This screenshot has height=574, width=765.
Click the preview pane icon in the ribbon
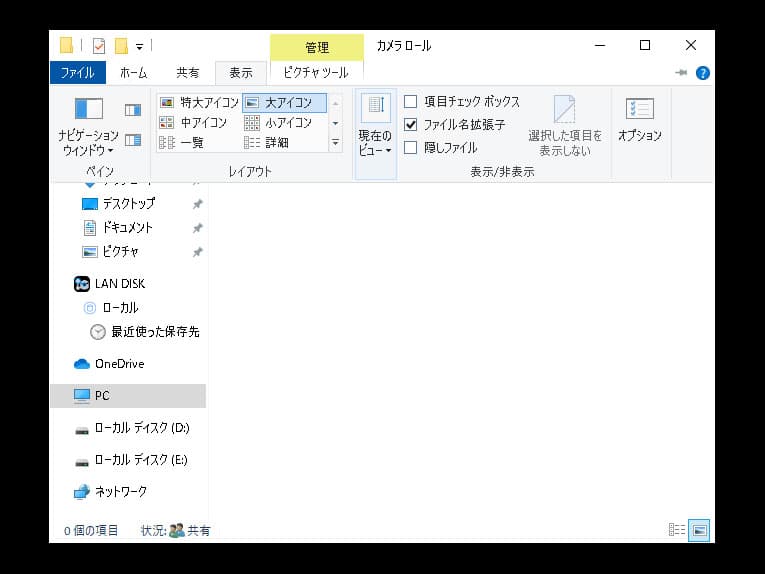point(133,110)
